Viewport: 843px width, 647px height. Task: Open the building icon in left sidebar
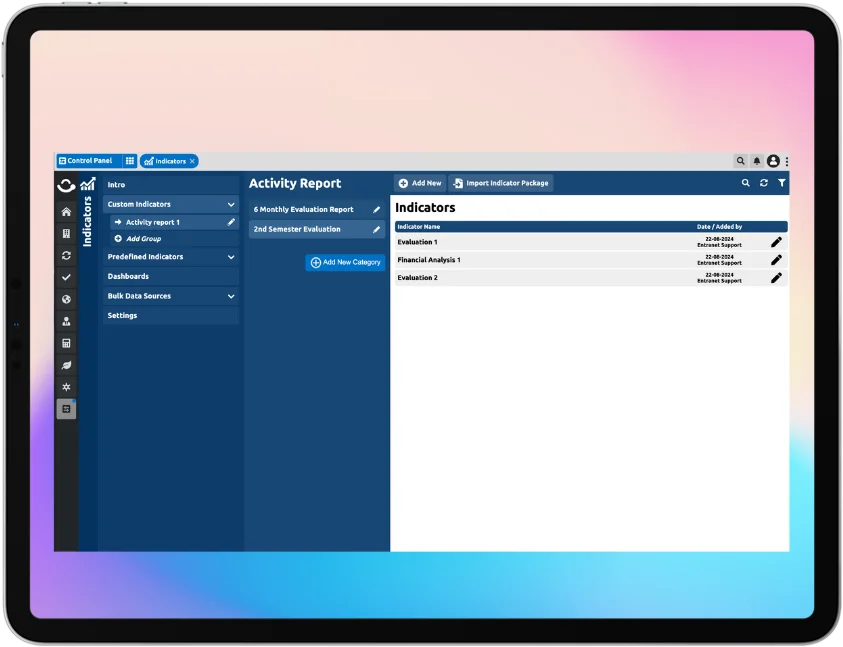click(66, 234)
